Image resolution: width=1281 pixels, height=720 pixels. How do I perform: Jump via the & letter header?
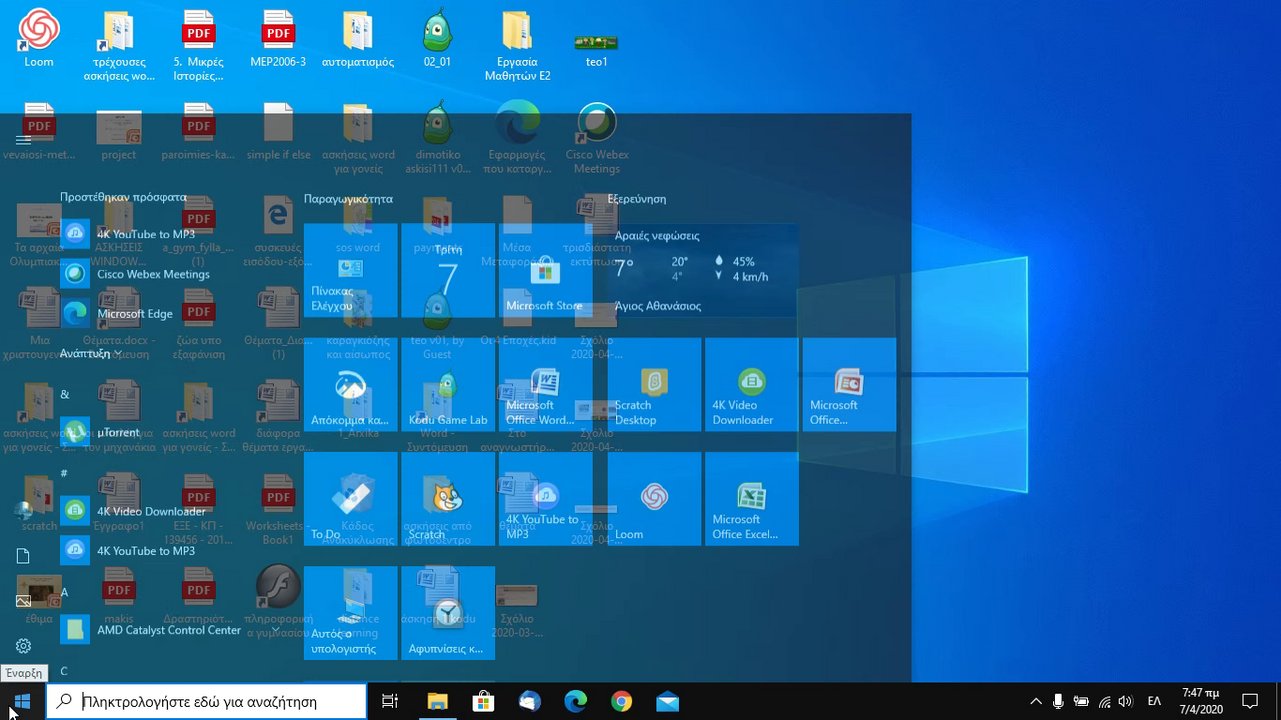point(65,394)
